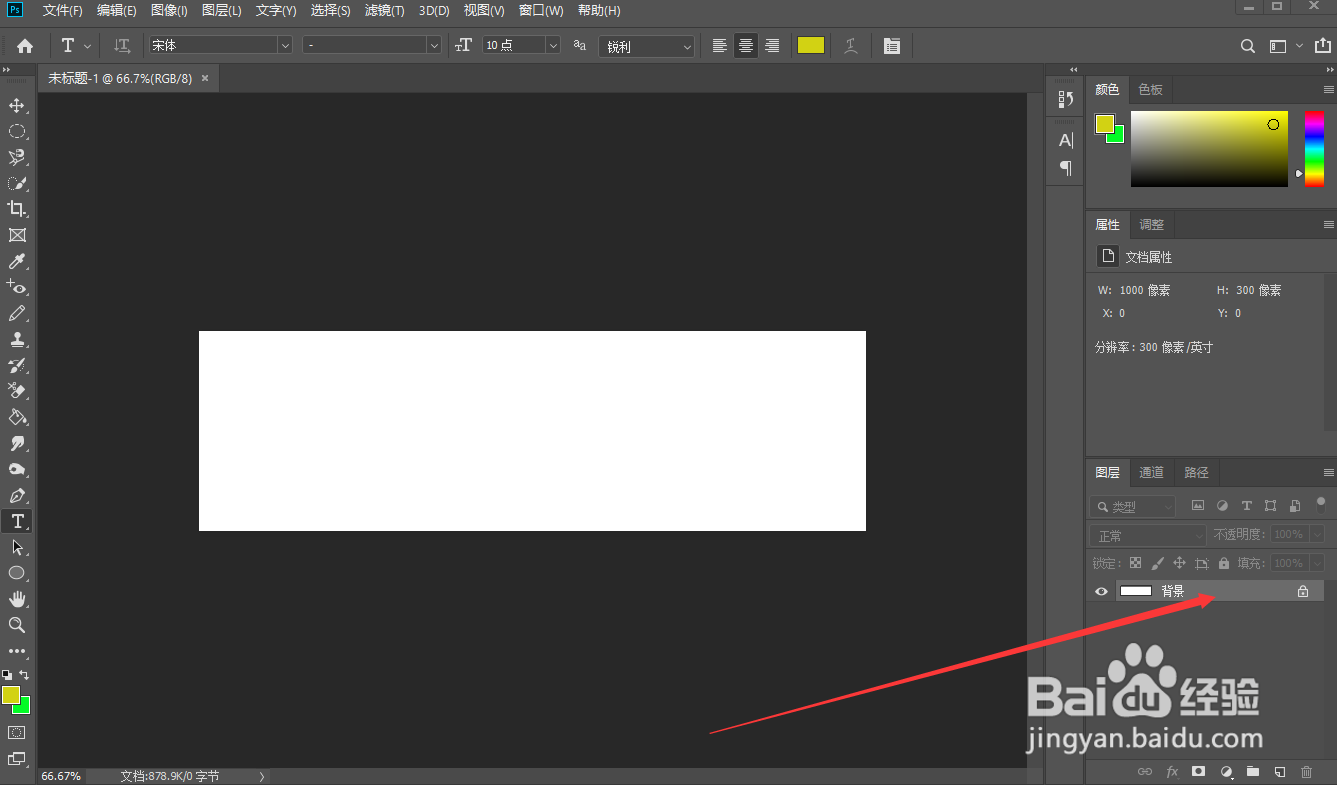Select the Pen tool

point(17,495)
